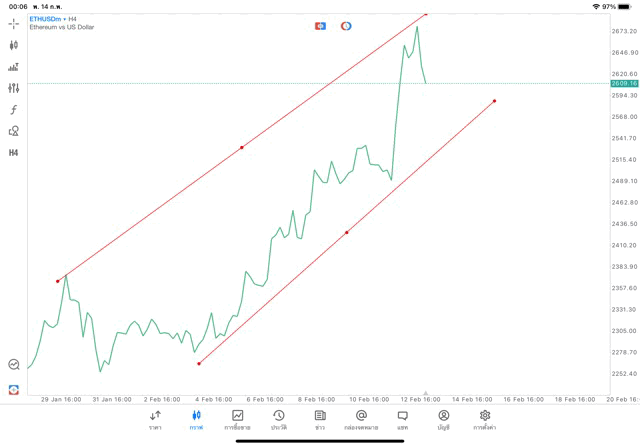Activate the crosshair cursor tool
Screen dimensions: 640x447
point(13,23)
